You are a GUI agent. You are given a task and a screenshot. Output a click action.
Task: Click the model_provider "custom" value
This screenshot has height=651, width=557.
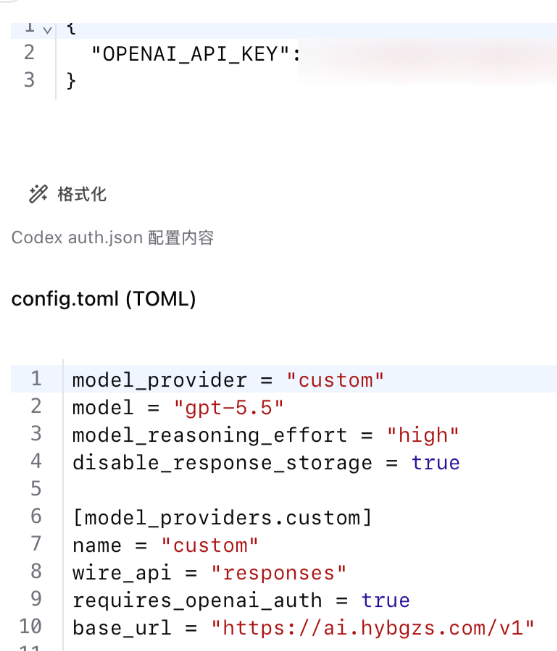[335, 380]
